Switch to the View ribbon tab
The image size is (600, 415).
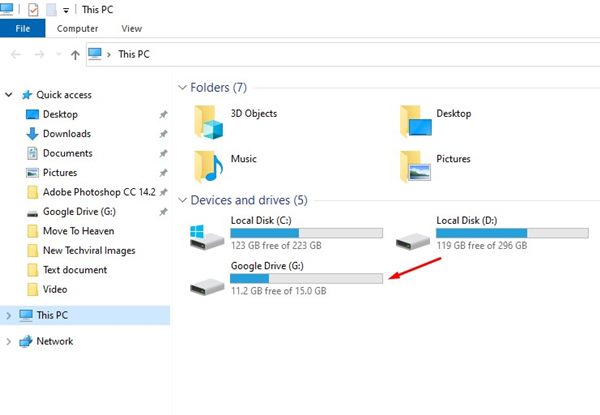[132, 29]
